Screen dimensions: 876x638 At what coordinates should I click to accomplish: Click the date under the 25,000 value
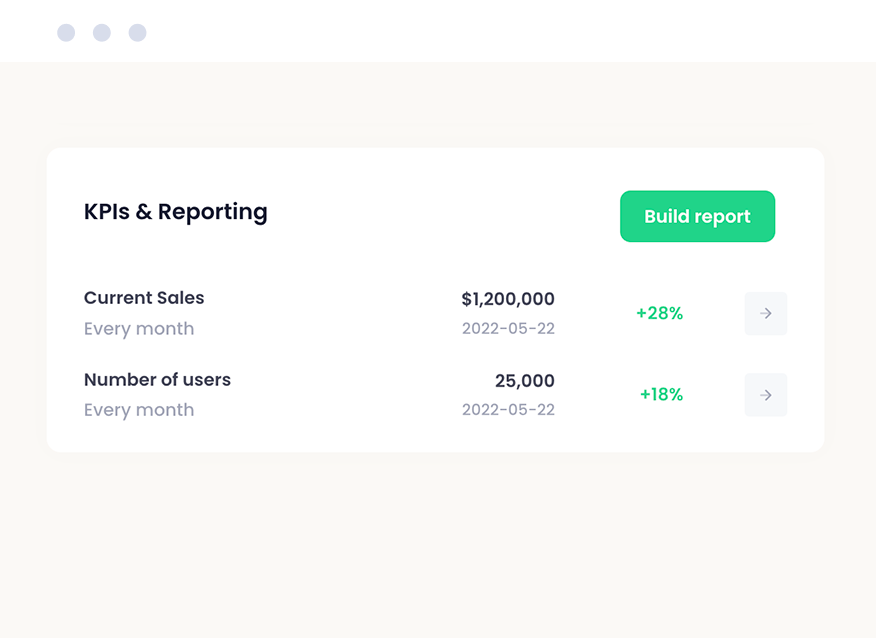point(508,410)
